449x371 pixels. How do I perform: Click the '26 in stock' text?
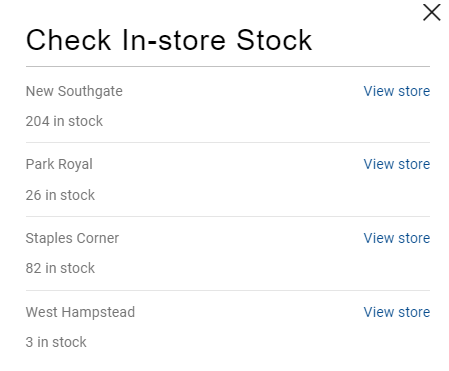tap(60, 195)
